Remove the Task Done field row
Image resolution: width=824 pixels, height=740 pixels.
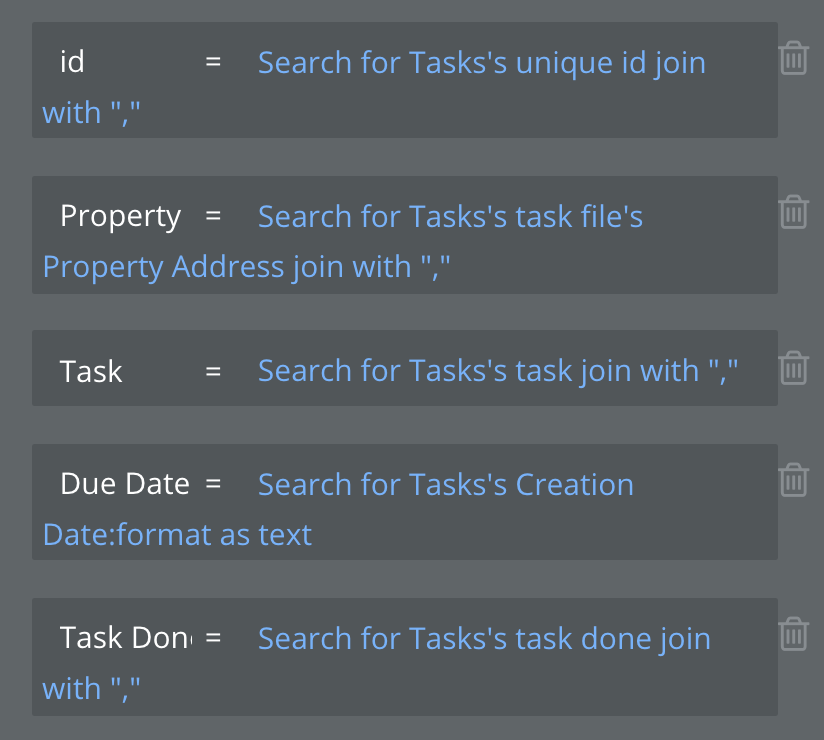(794, 634)
